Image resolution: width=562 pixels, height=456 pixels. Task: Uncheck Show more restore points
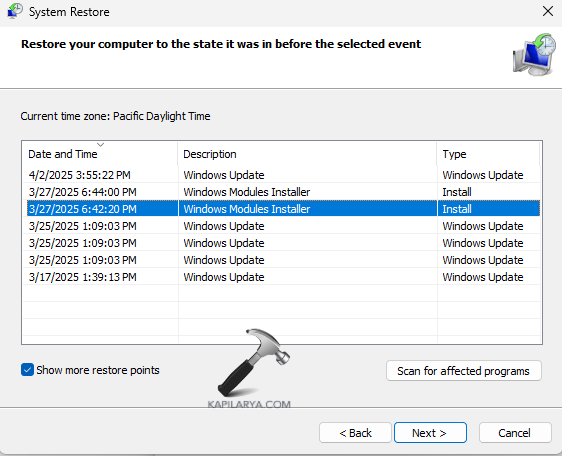click(x=27, y=370)
